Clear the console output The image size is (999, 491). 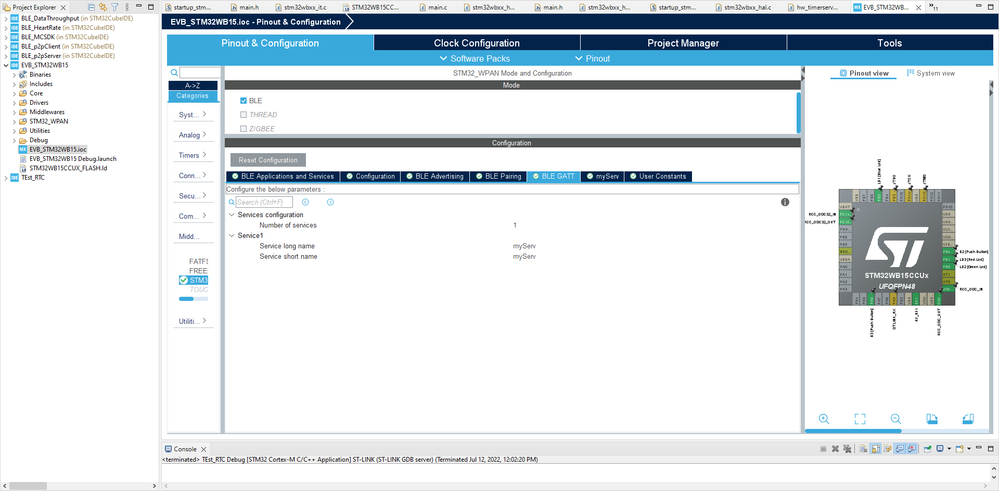(x=863, y=449)
